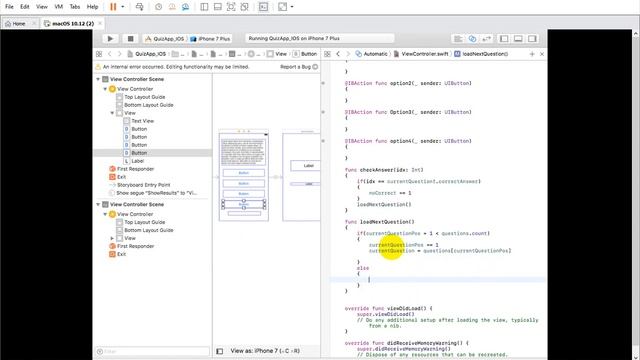Click VMware thumbnail bar view icon
Viewport: 640px width, 360px height.
click(x=218, y=7)
